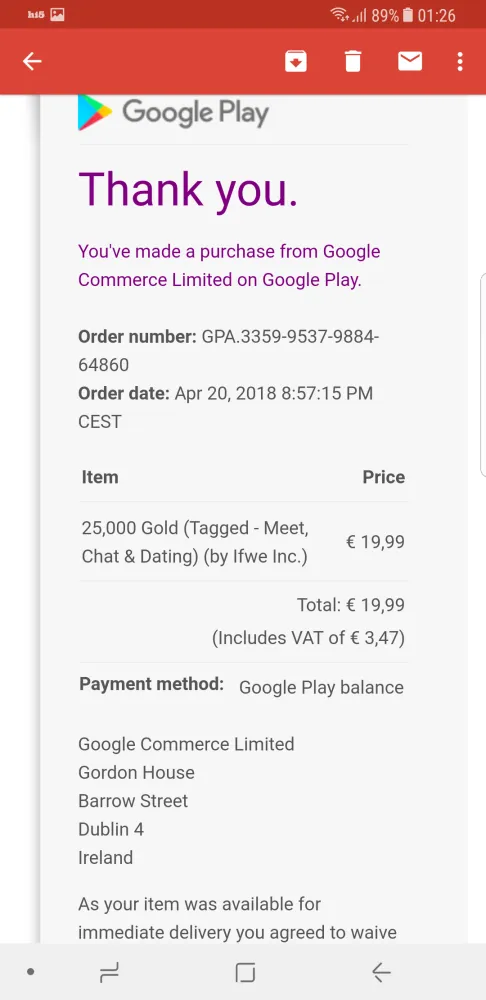Open hi5 notification in status bar
Screen dimensions: 486x1000
point(36,14)
